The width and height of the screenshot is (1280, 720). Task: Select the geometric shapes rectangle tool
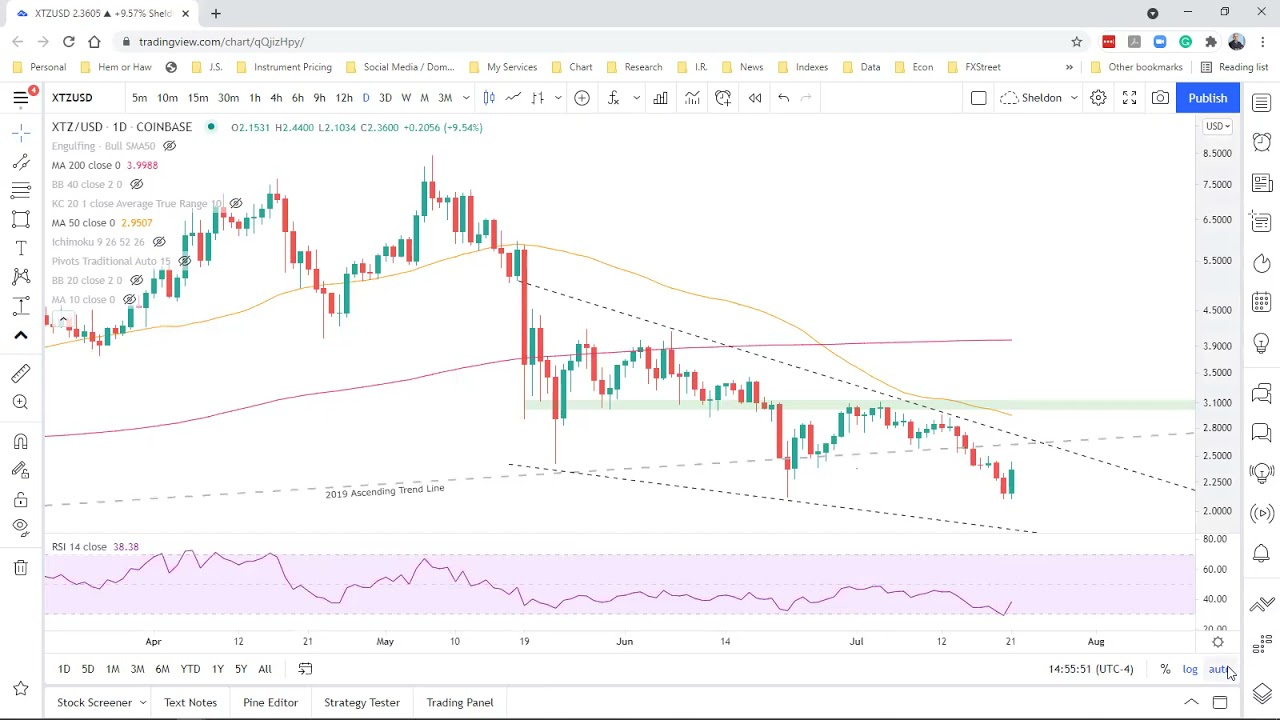tap(21, 219)
